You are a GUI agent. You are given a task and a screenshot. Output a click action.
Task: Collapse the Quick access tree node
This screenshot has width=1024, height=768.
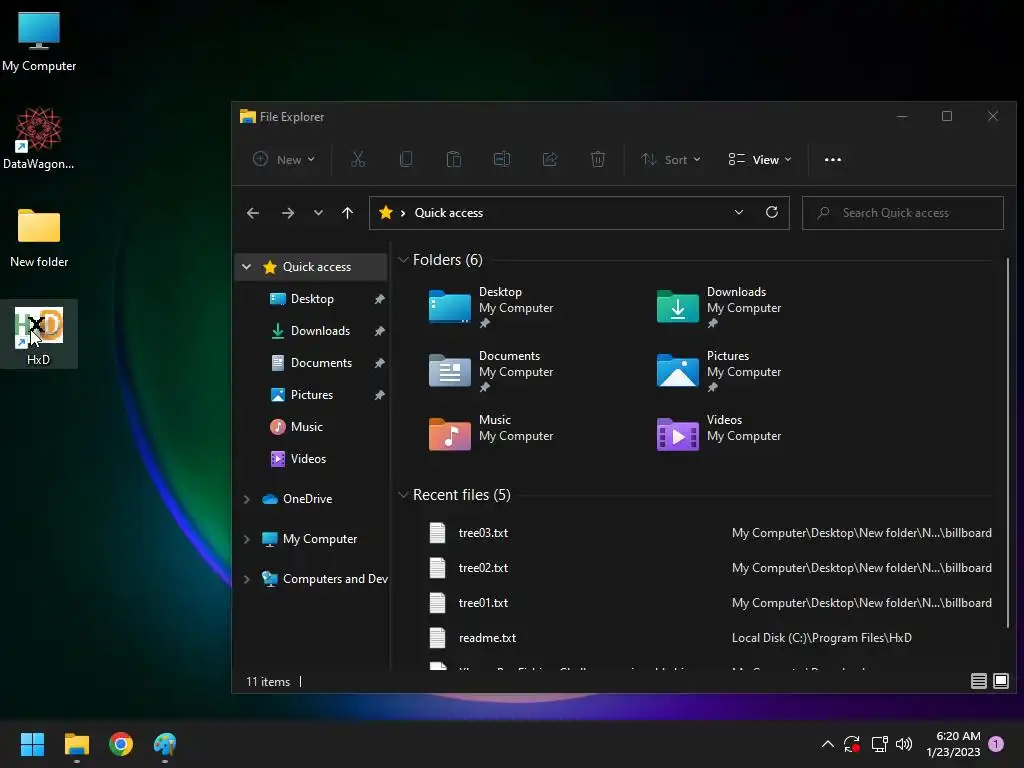click(x=246, y=266)
